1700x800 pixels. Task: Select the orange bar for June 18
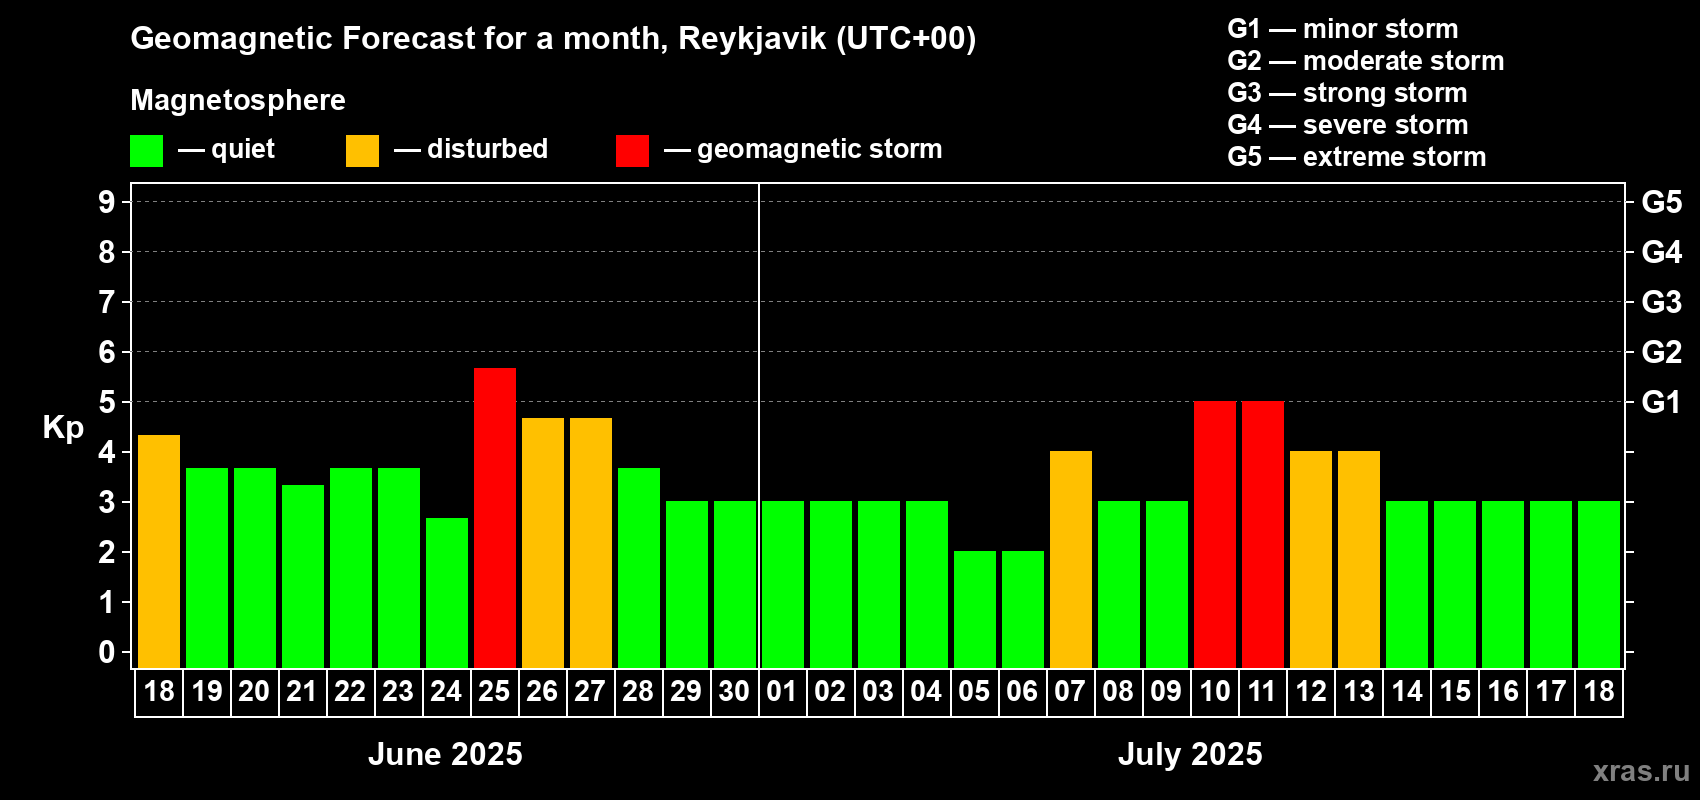(x=159, y=551)
